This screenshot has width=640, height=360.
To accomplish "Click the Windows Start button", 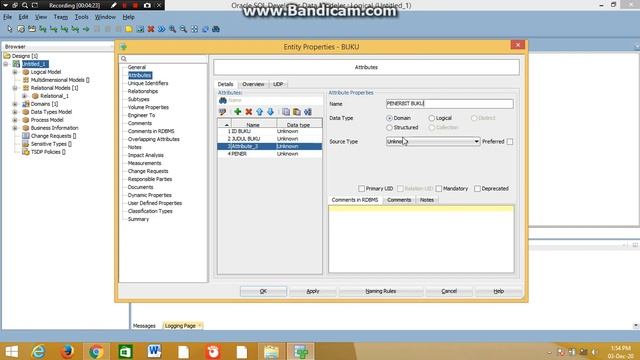I will click(x=11, y=351).
